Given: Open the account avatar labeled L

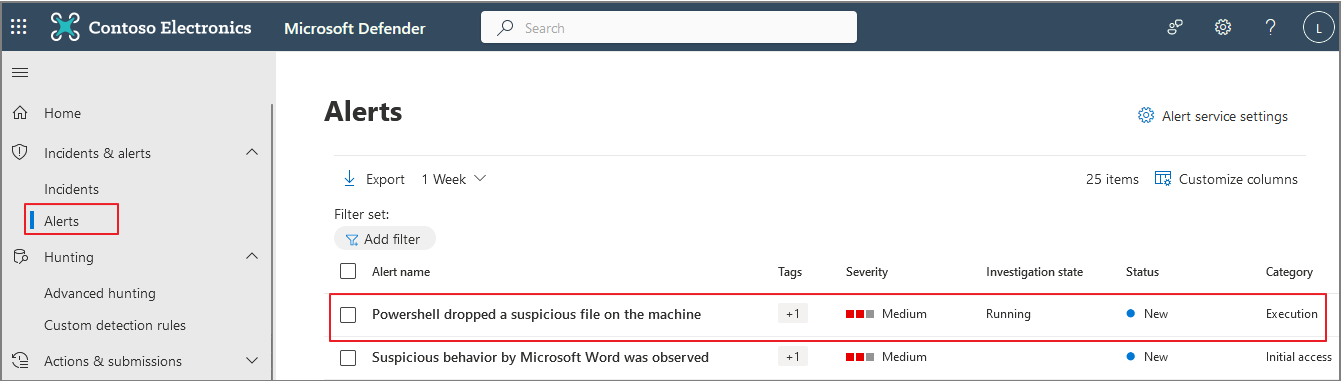Looking at the screenshot, I should click(1319, 28).
